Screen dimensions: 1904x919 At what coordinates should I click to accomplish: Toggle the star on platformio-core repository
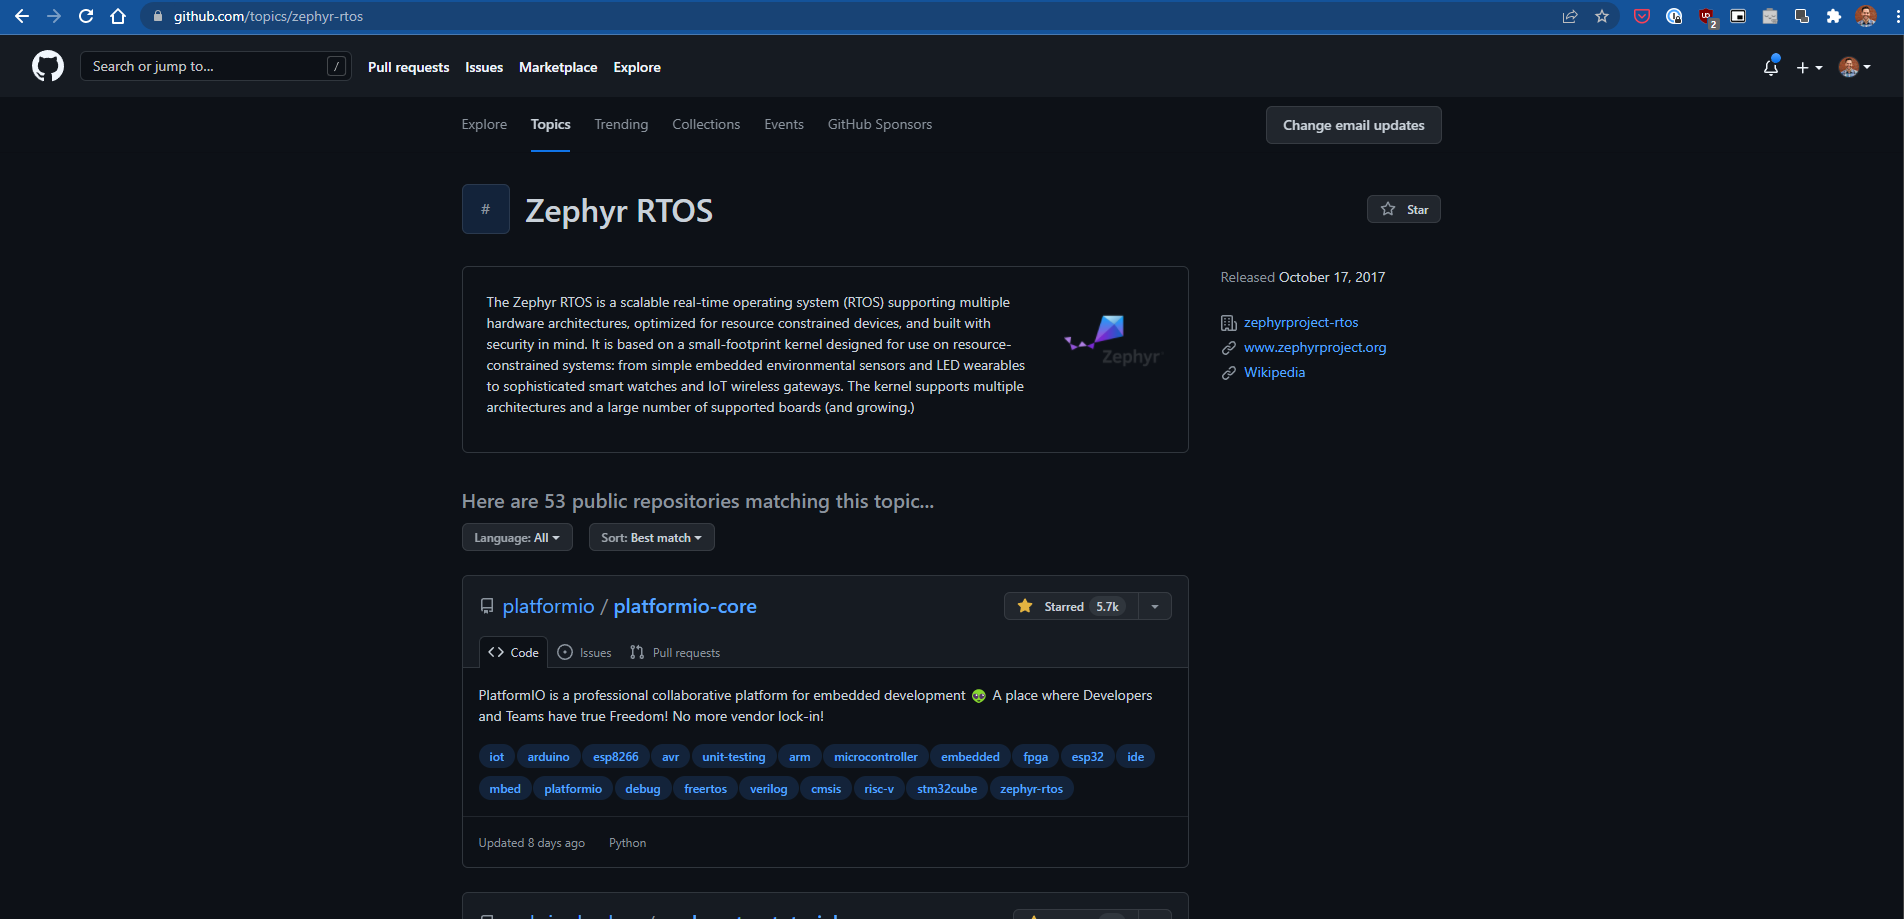tap(1068, 606)
